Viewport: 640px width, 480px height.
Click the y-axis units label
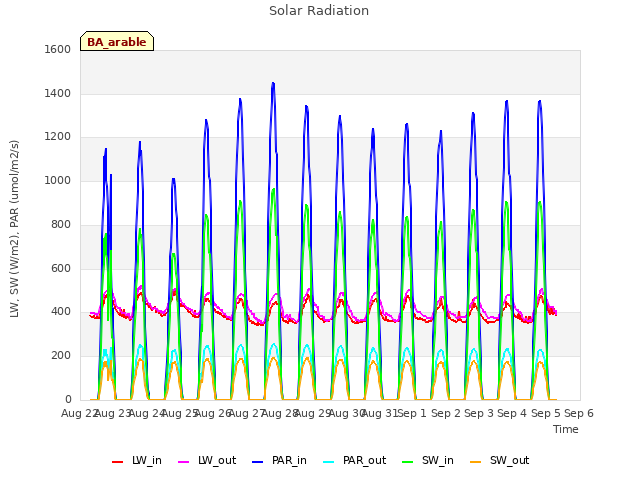pyautogui.click(x=14, y=229)
